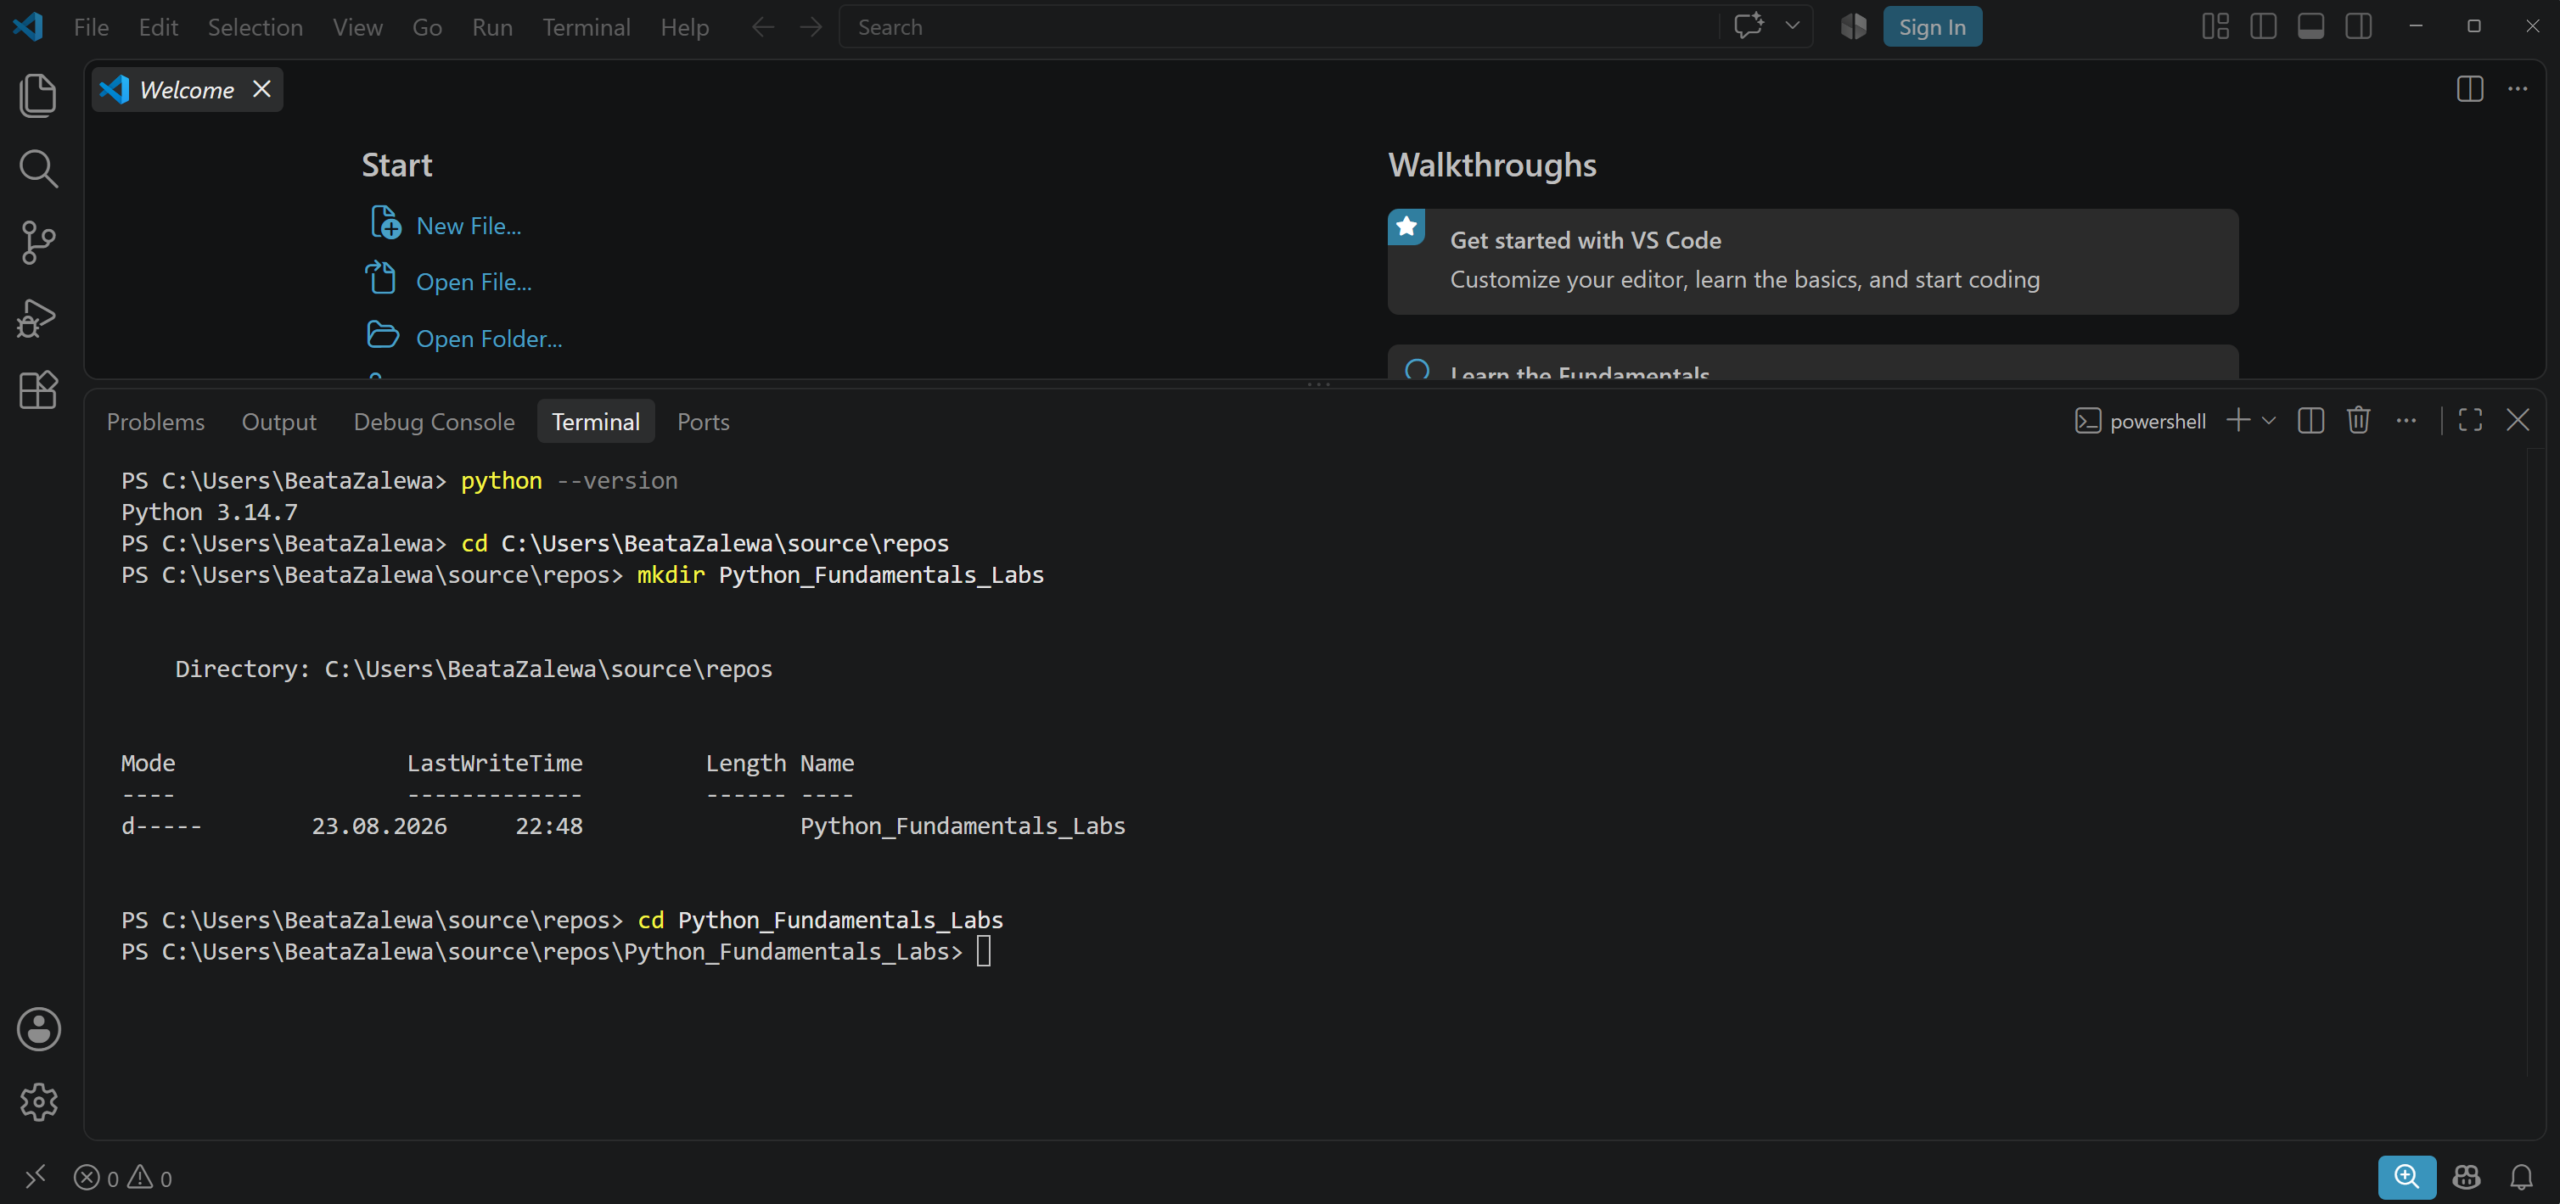The width and height of the screenshot is (2560, 1204).
Task: Open the Search view in activity bar
Action: [38, 169]
